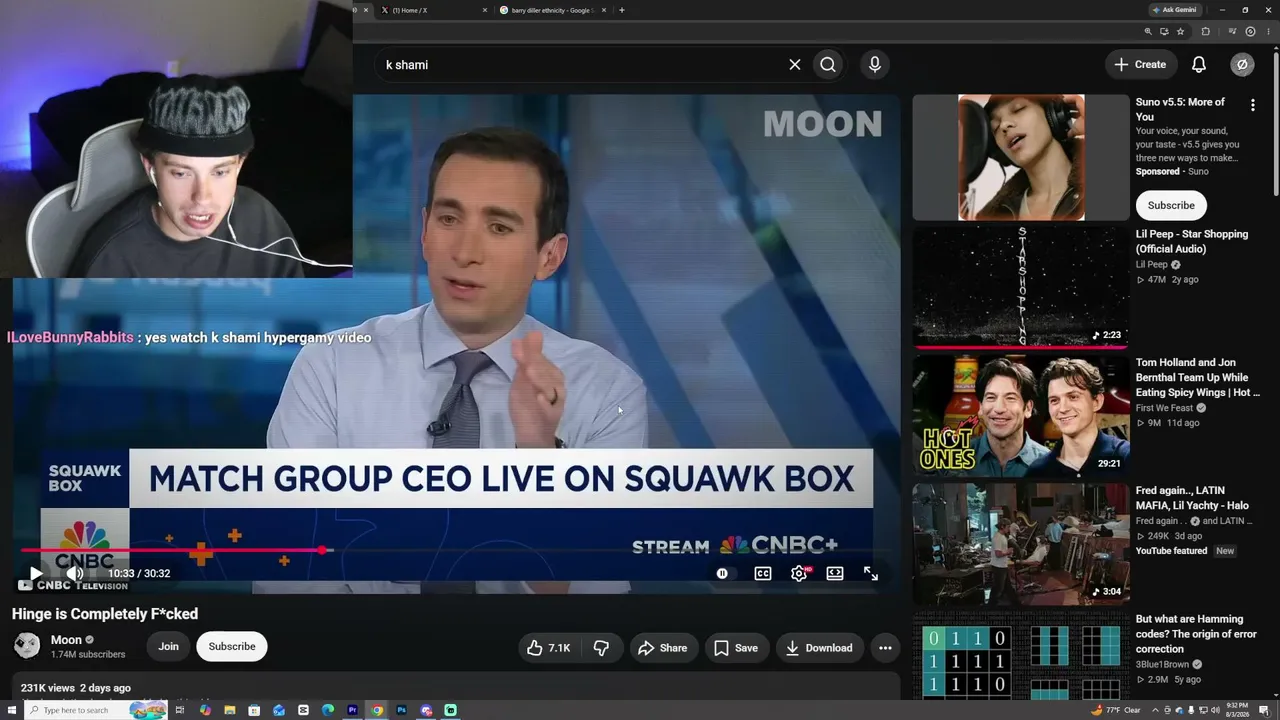
Task: Open Fred again Halo video thumbnail
Action: click(x=1021, y=544)
